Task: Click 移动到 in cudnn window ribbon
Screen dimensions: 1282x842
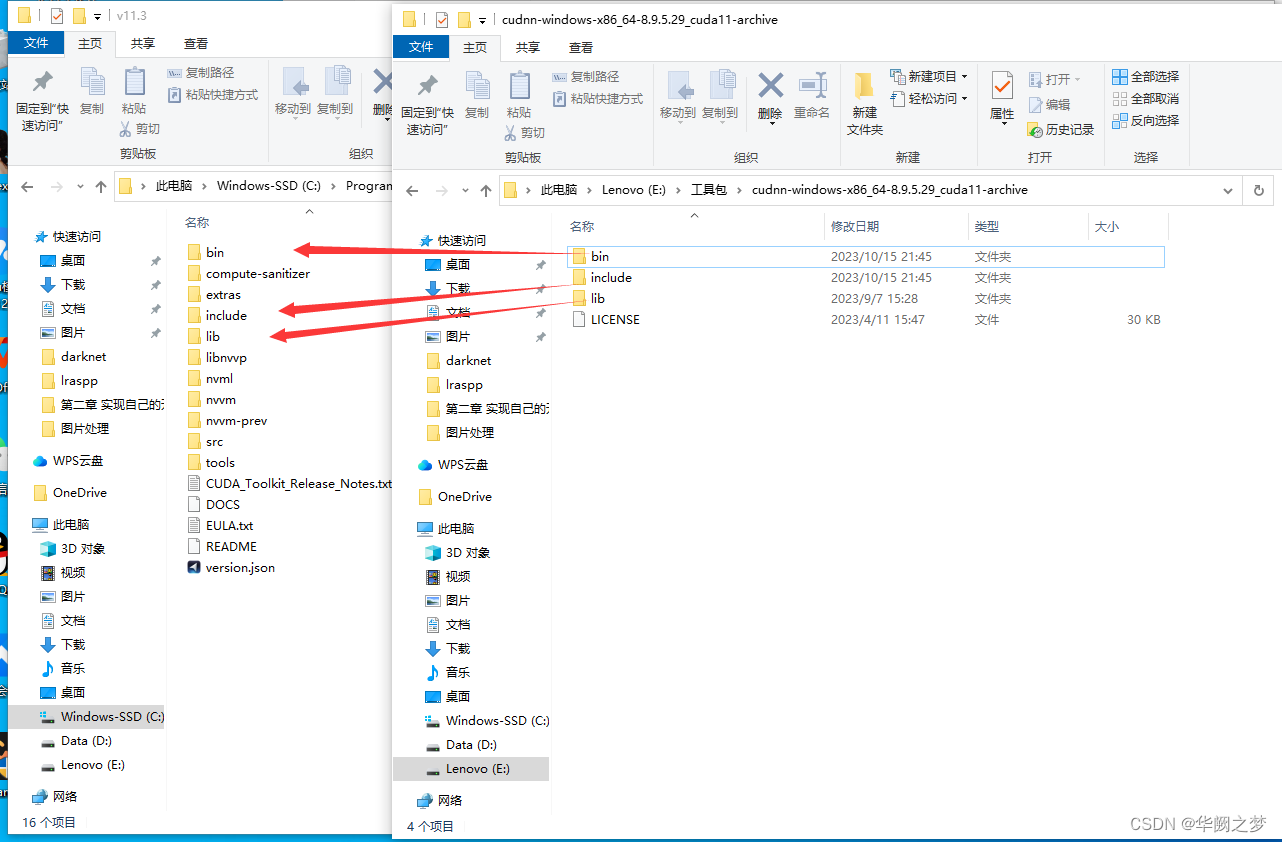Action: (x=678, y=95)
